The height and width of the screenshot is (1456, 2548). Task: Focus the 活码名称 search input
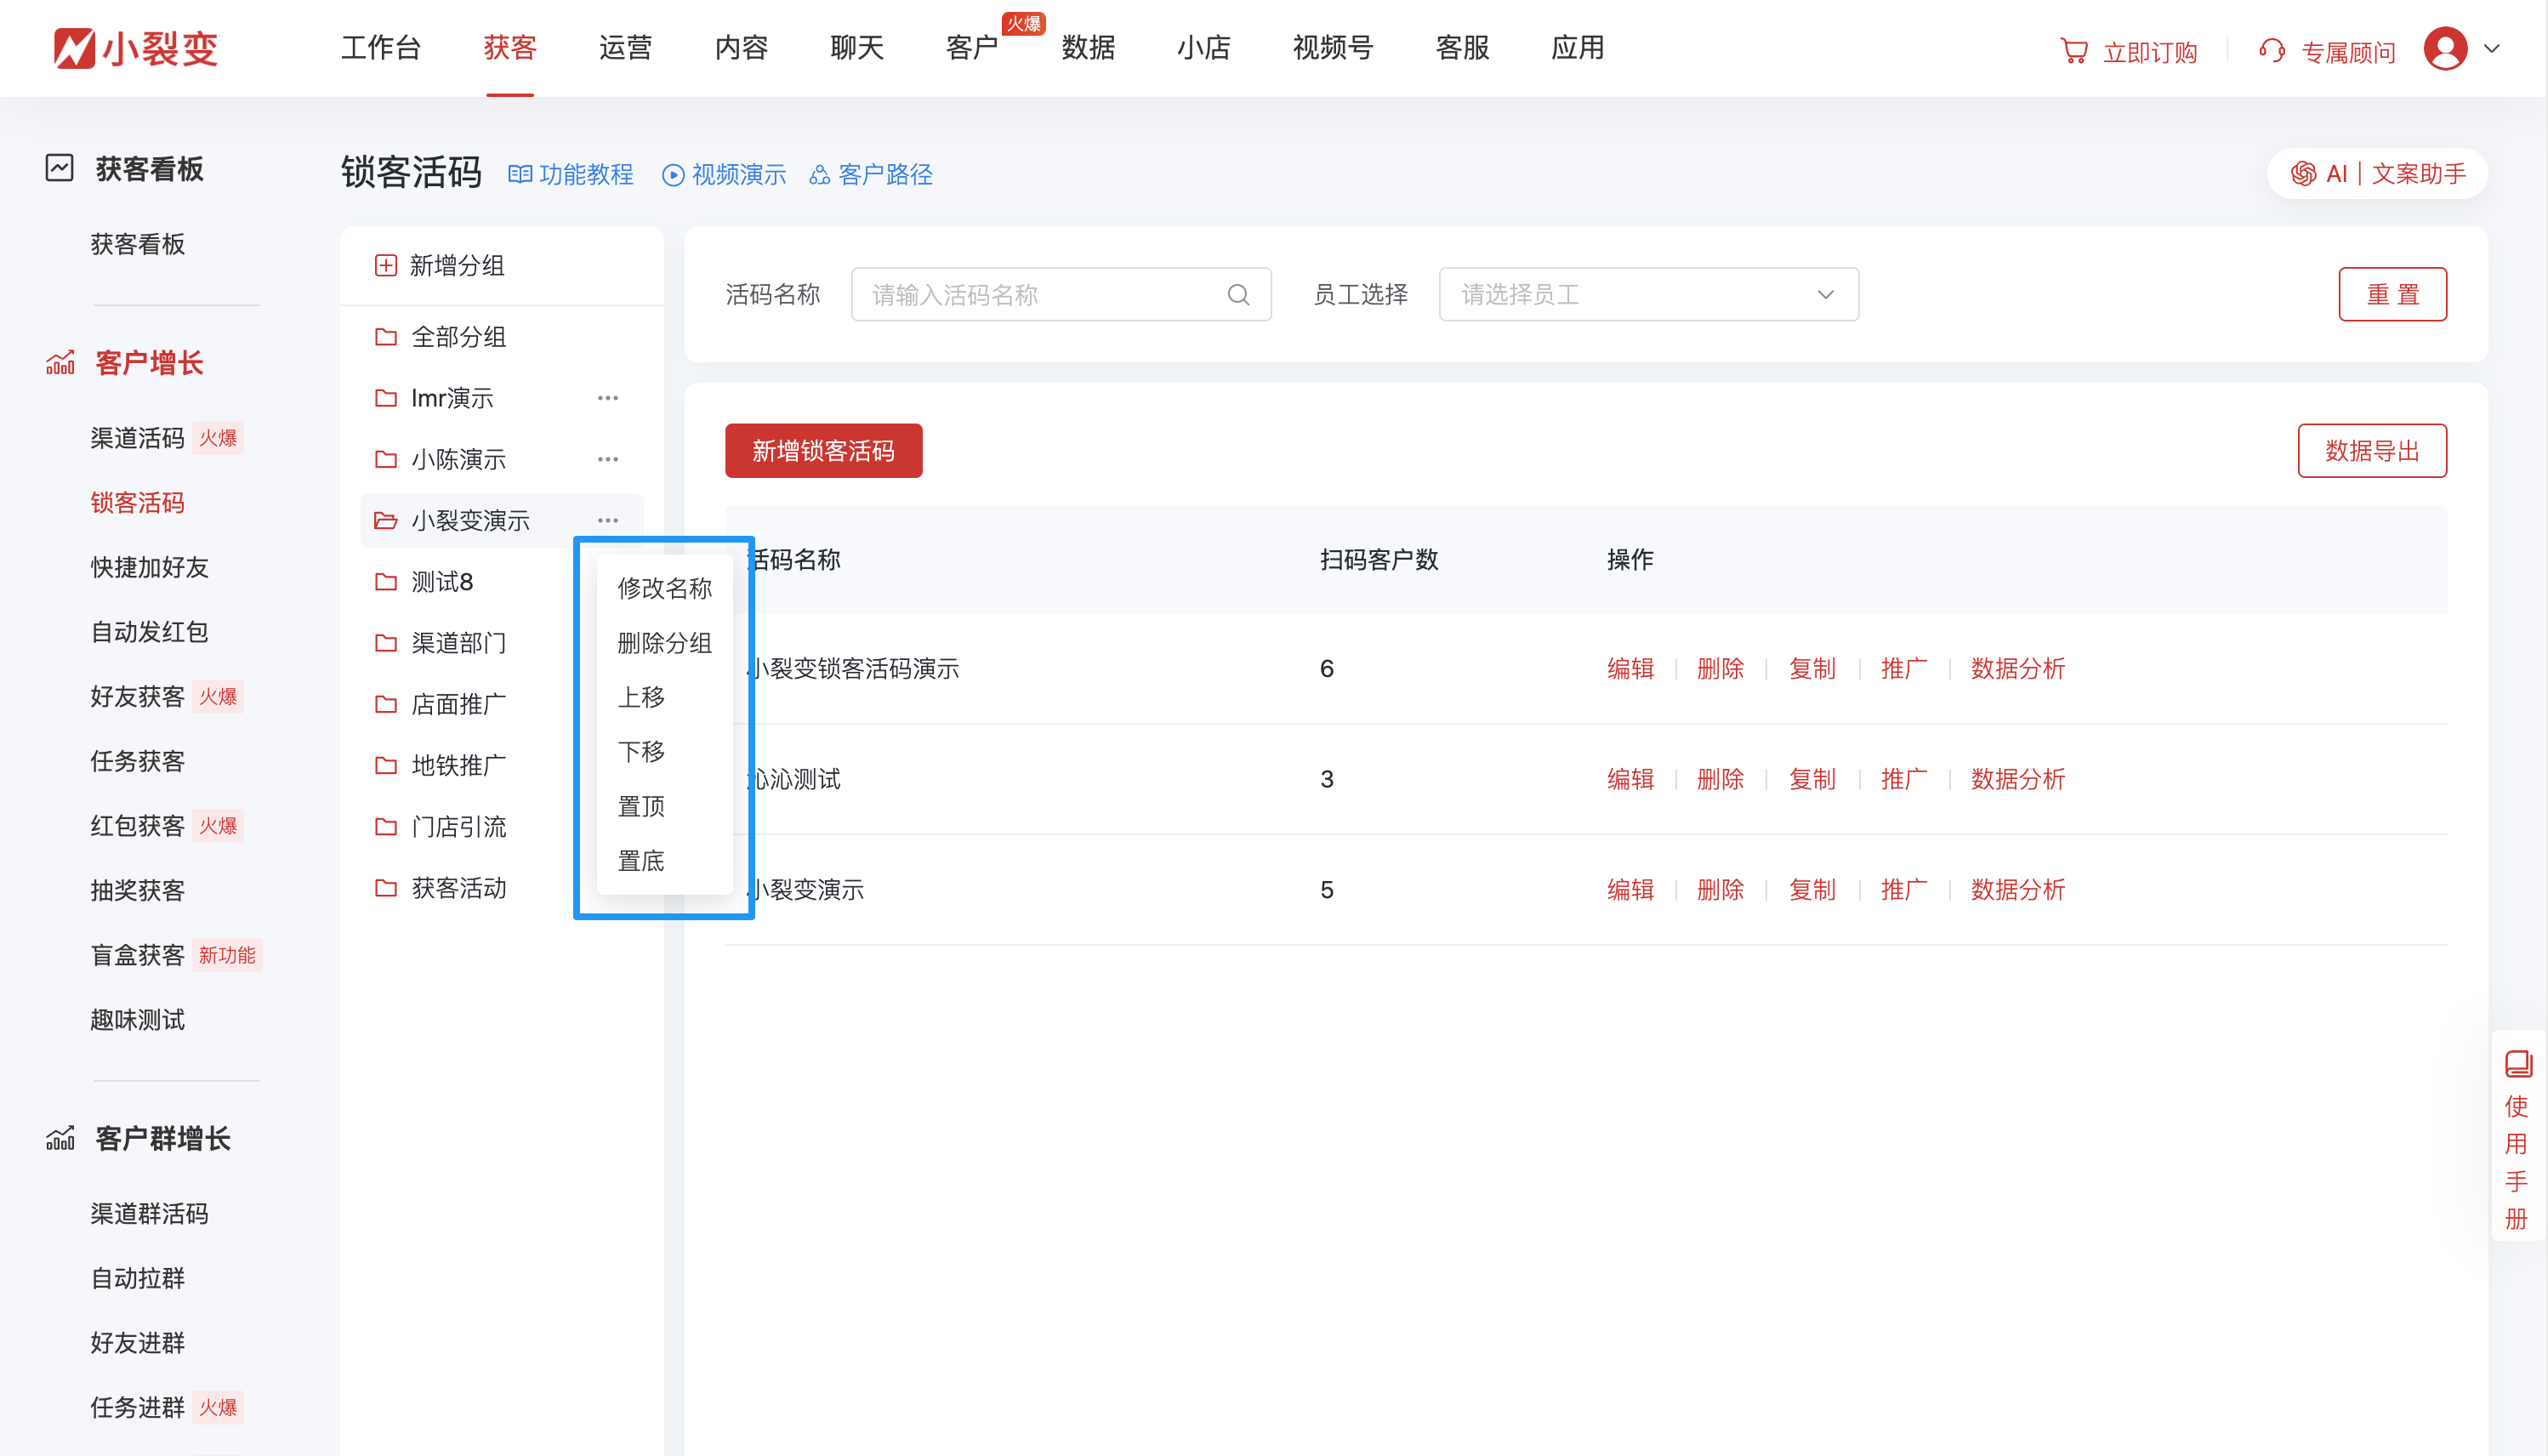click(x=1040, y=295)
